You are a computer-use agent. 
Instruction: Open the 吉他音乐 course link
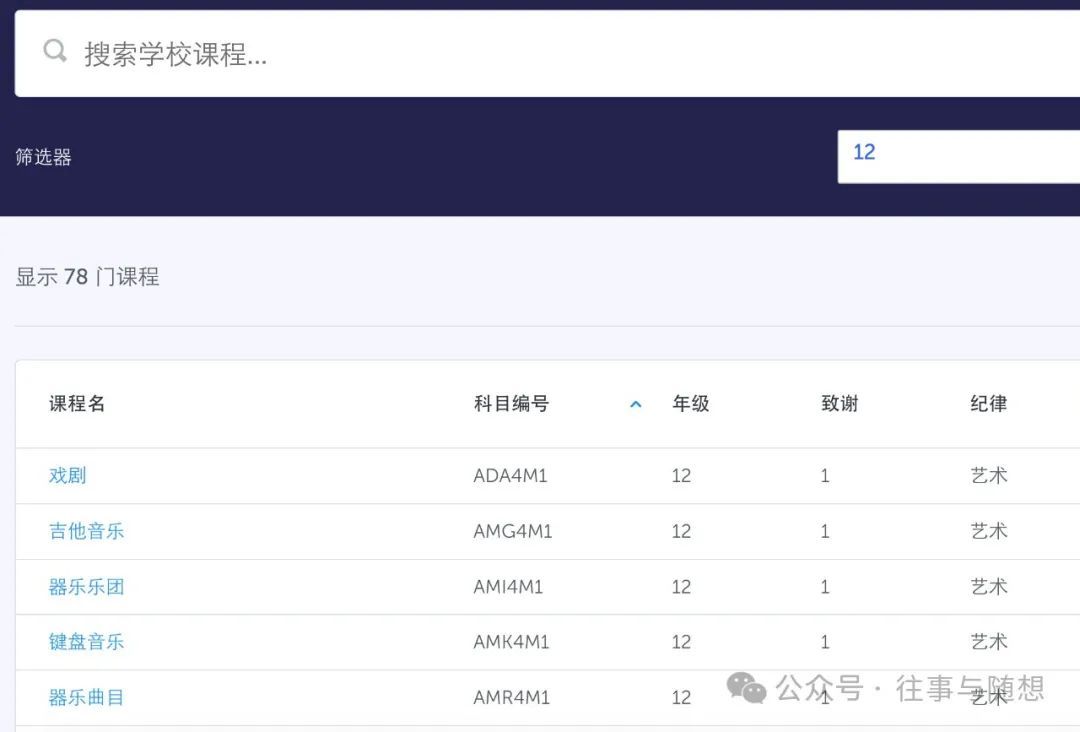point(87,531)
